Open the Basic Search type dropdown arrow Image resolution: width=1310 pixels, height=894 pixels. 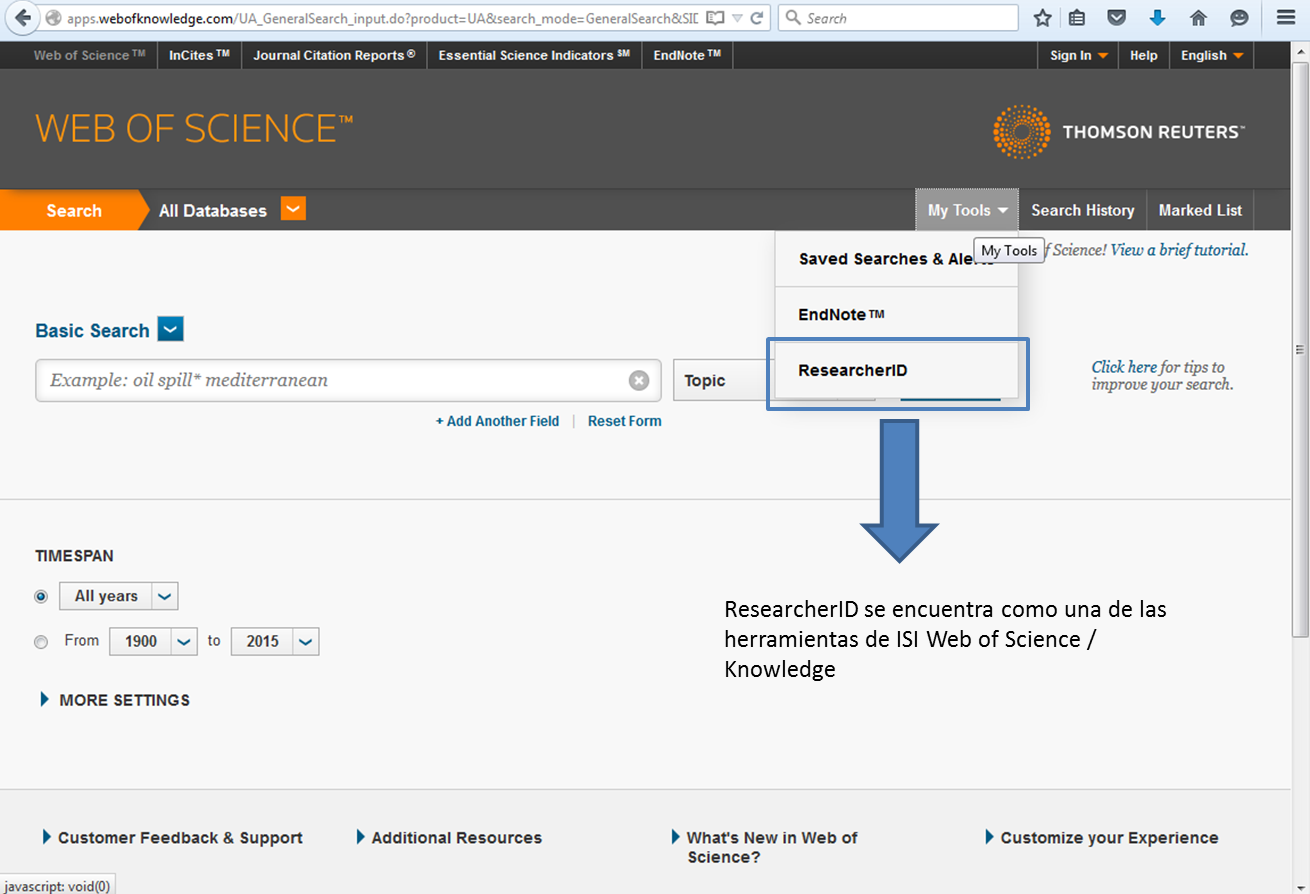pos(170,329)
